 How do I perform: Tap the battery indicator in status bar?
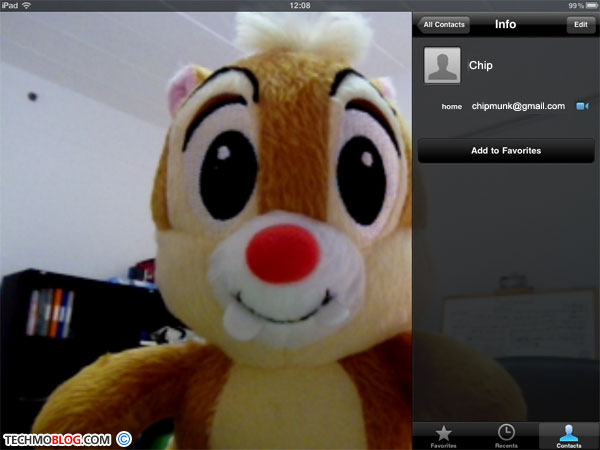pyautogui.click(x=592, y=6)
